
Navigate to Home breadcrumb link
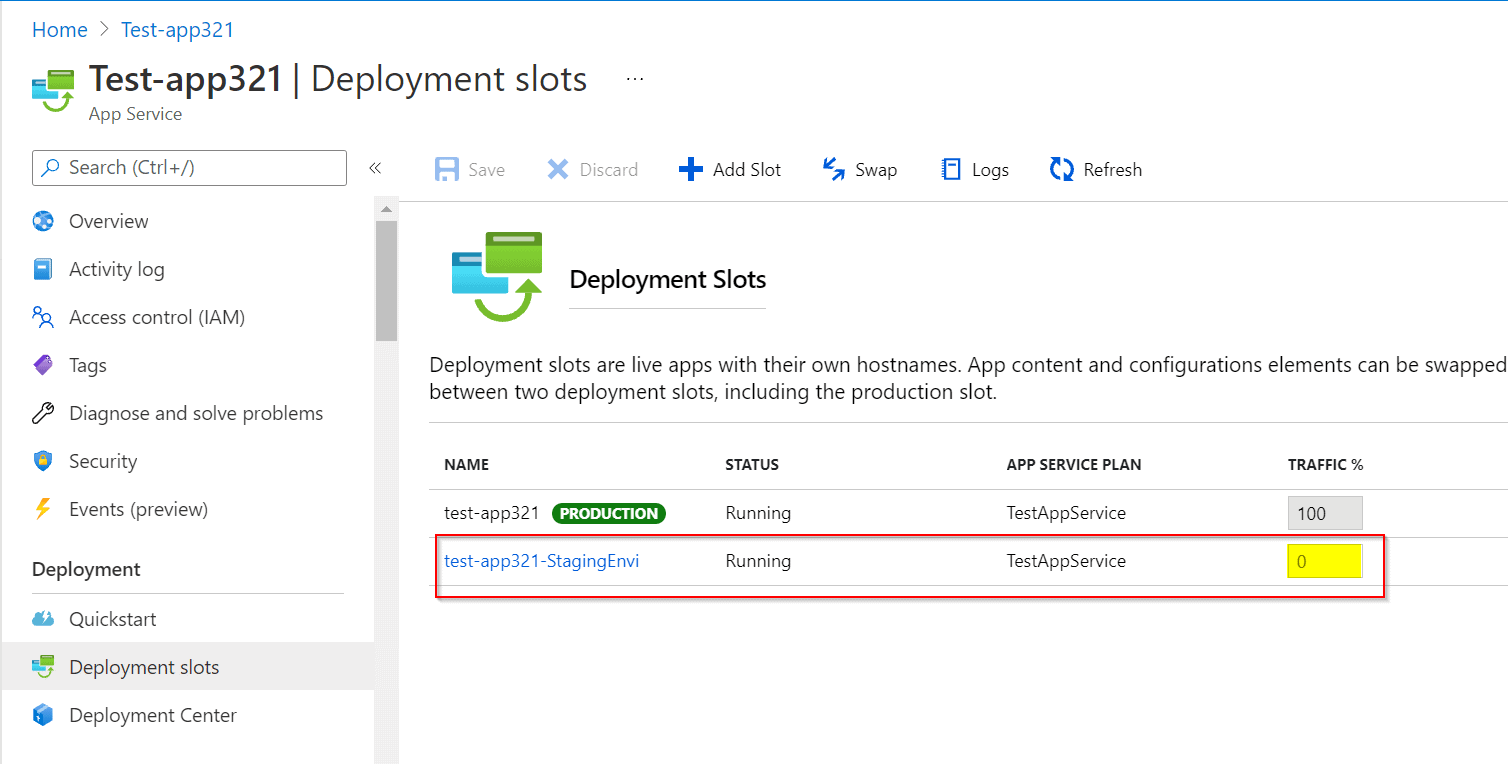tap(60, 30)
